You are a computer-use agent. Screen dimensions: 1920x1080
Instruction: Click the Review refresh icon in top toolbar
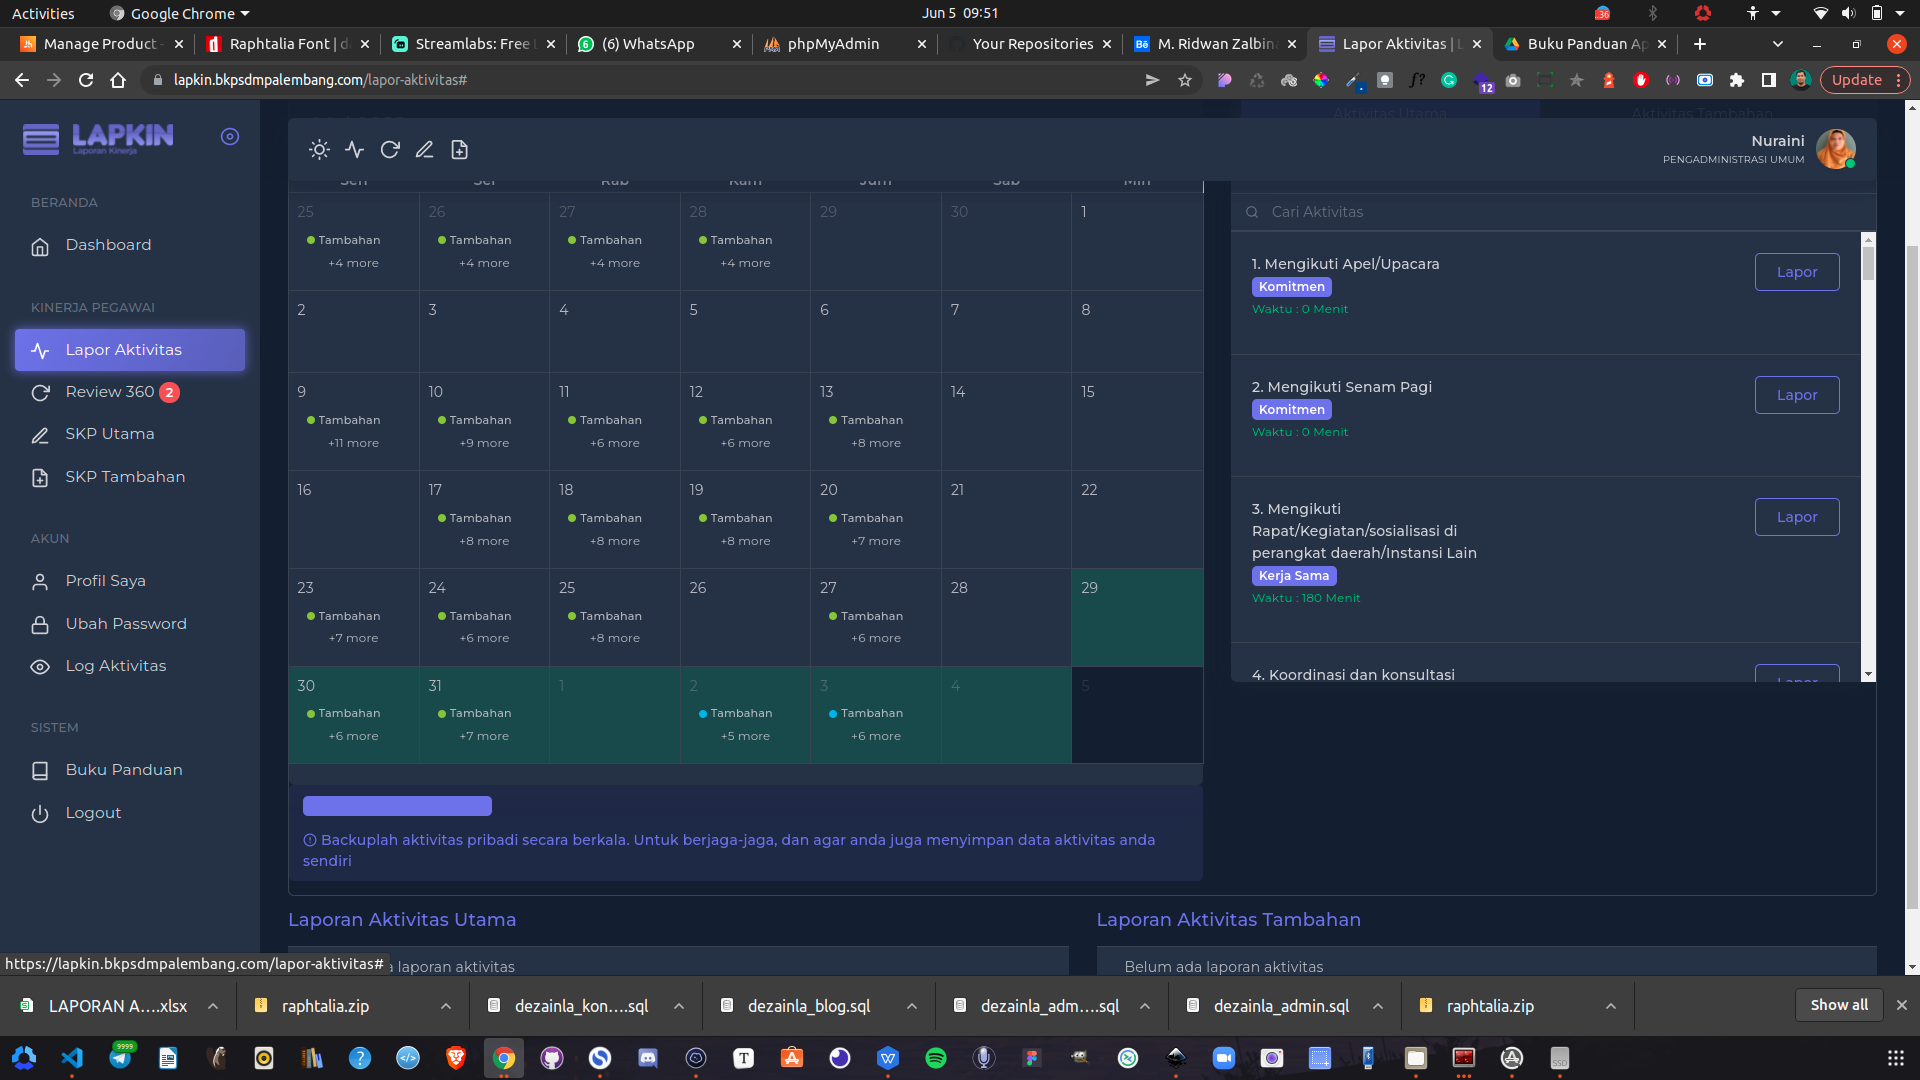pos(390,150)
